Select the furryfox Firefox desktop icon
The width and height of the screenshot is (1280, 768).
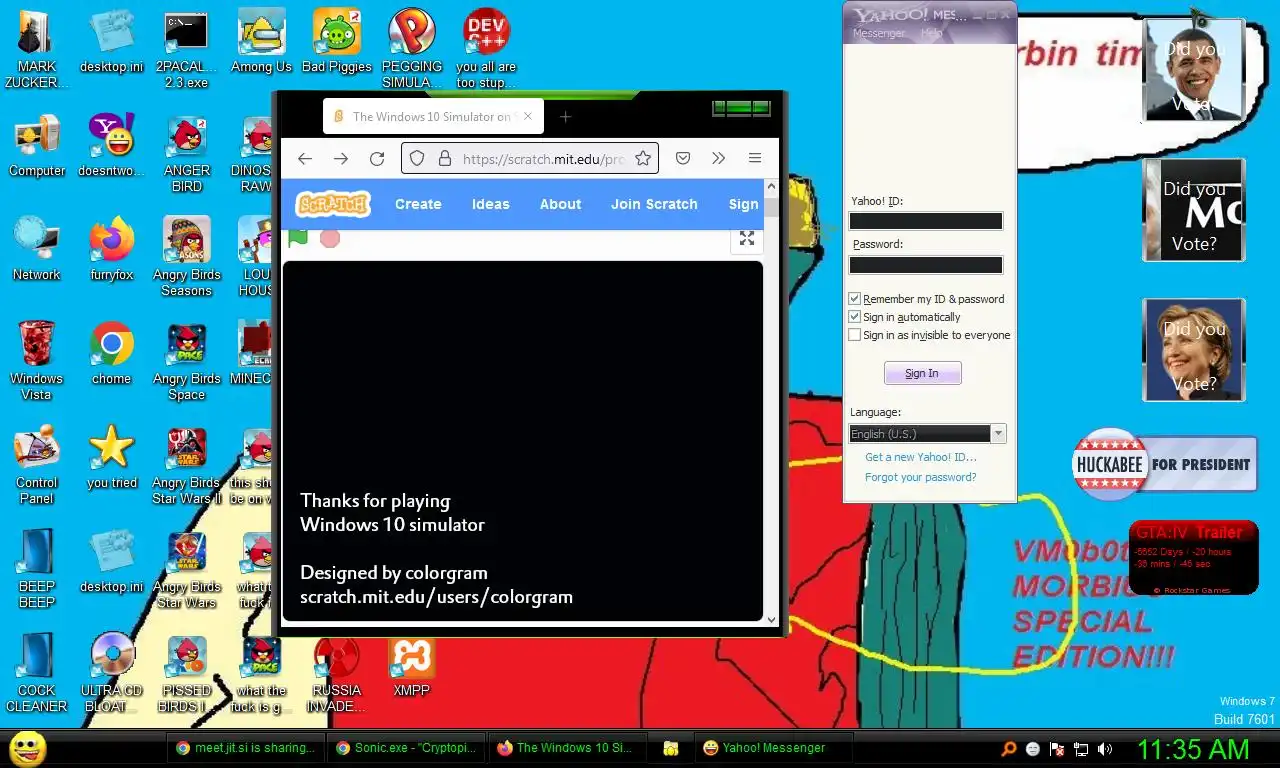(x=111, y=248)
